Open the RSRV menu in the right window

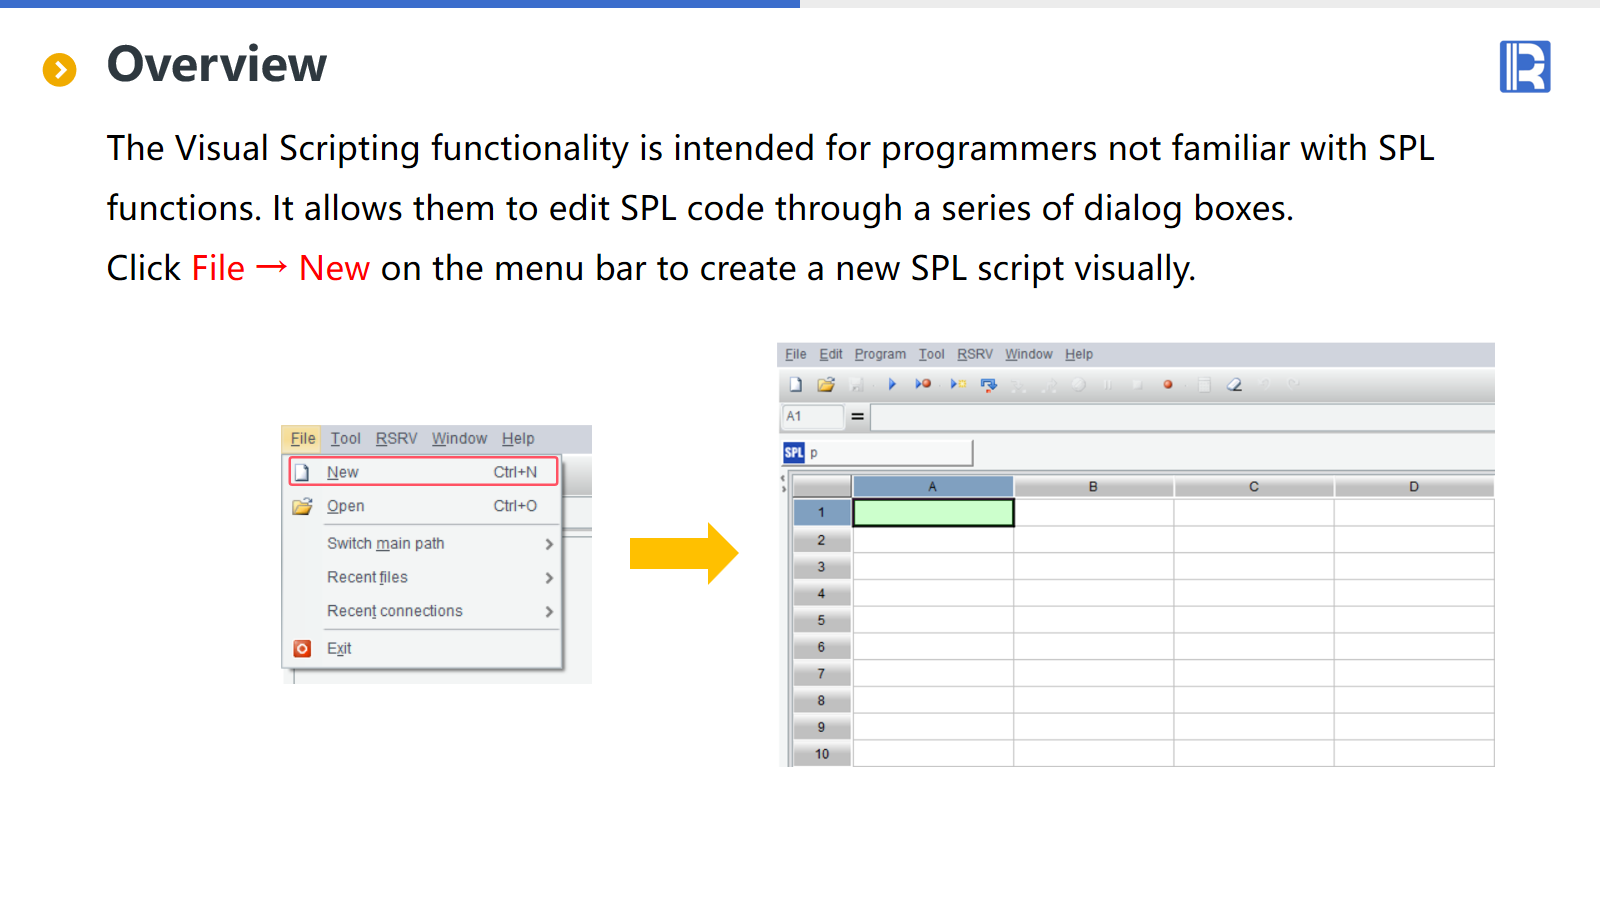[x=974, y=354]
